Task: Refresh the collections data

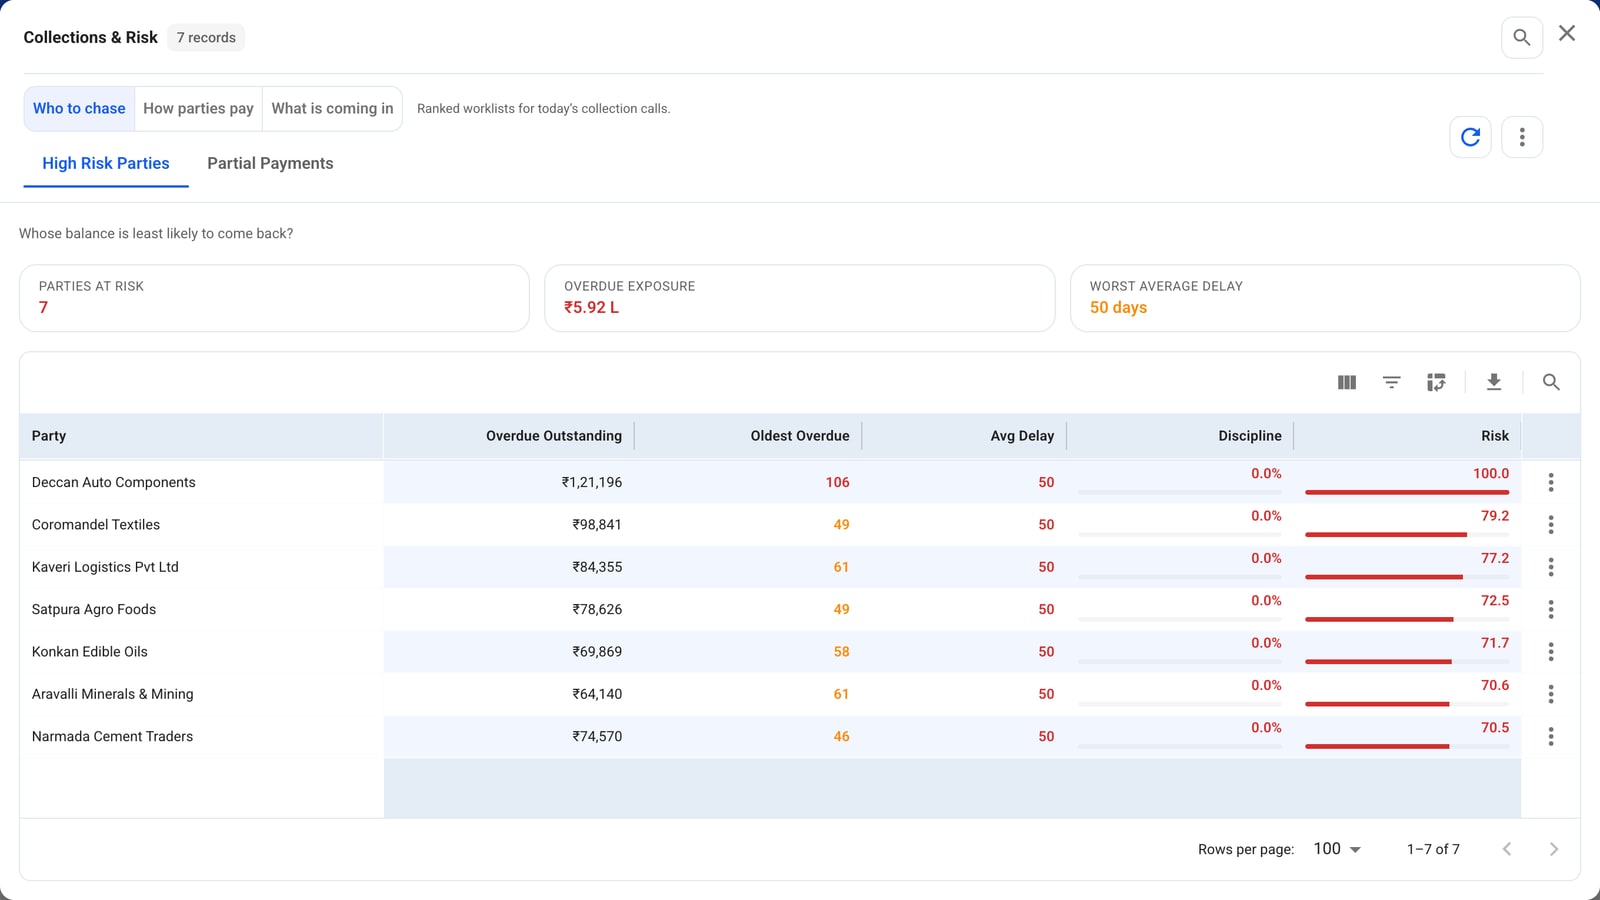Action: pos(1470,137)
